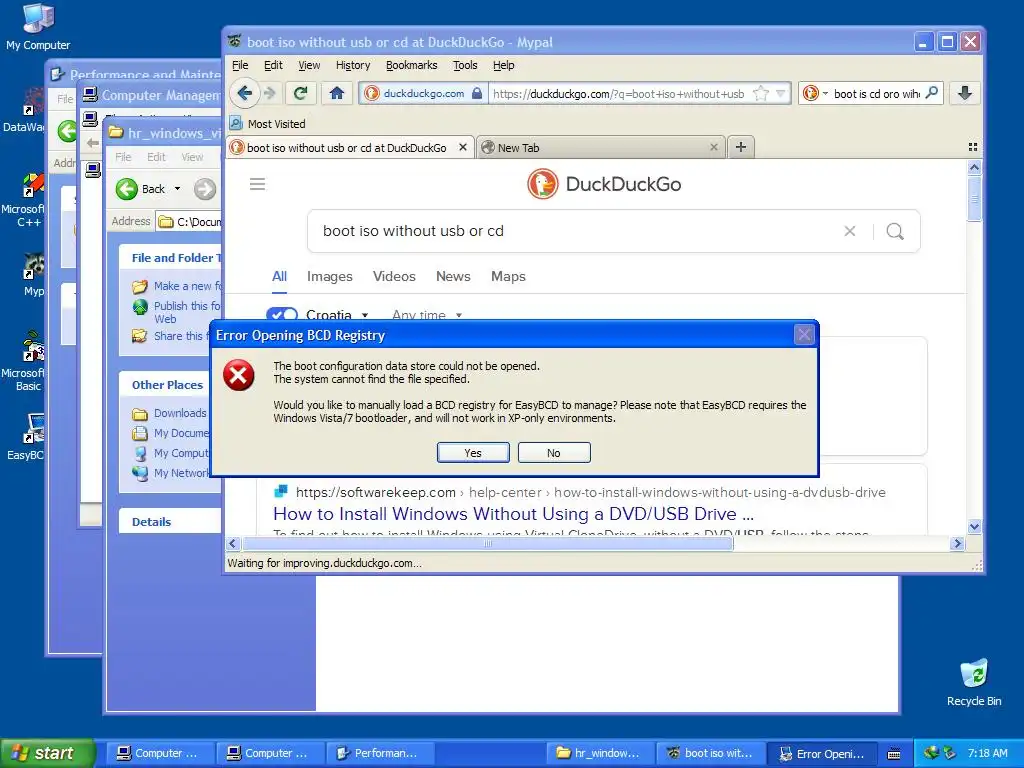Click the horizontal scrollbar thumb in browser
Screen dimensions: 1024x768
487,543
